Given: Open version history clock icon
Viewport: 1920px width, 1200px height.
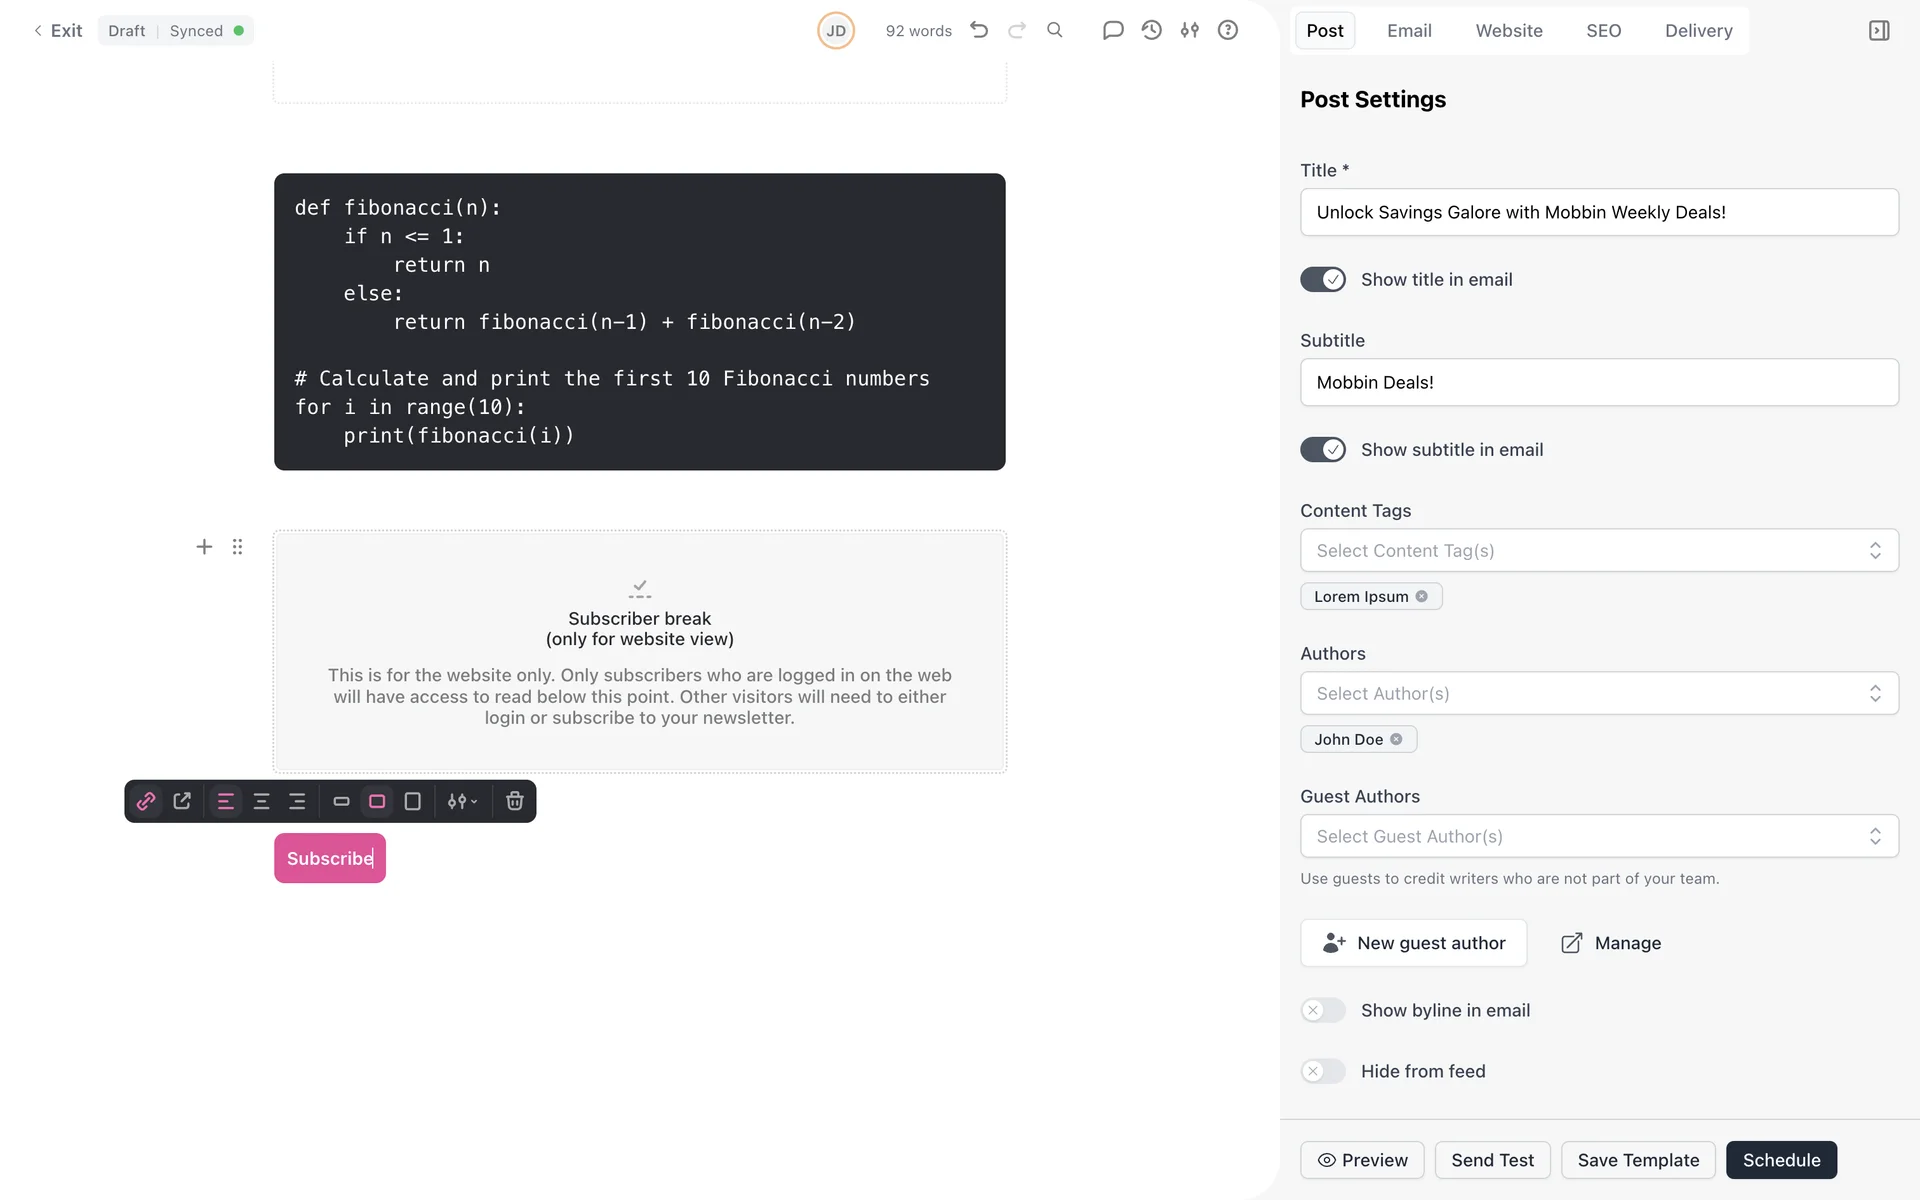Looking at the screenshot, I should (x=1151, y=30).
